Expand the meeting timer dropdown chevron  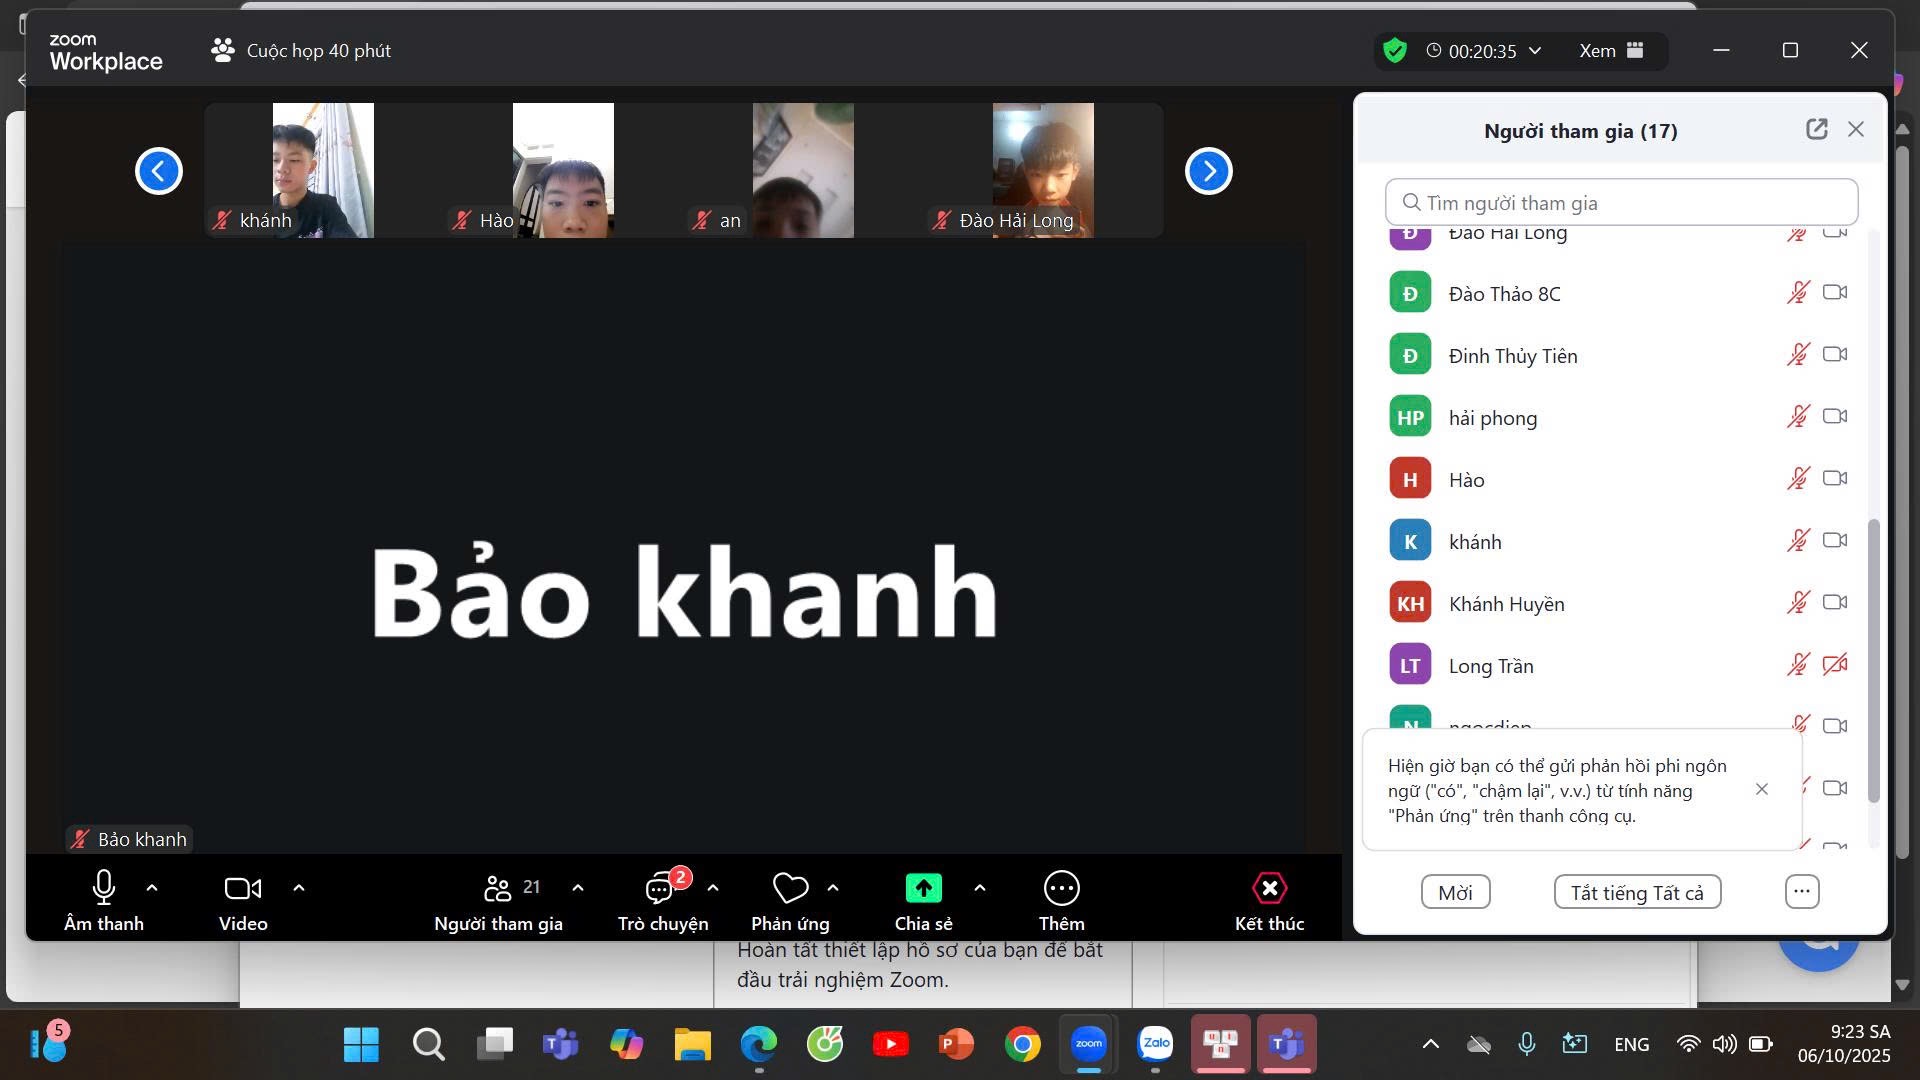click(1535, 50)
